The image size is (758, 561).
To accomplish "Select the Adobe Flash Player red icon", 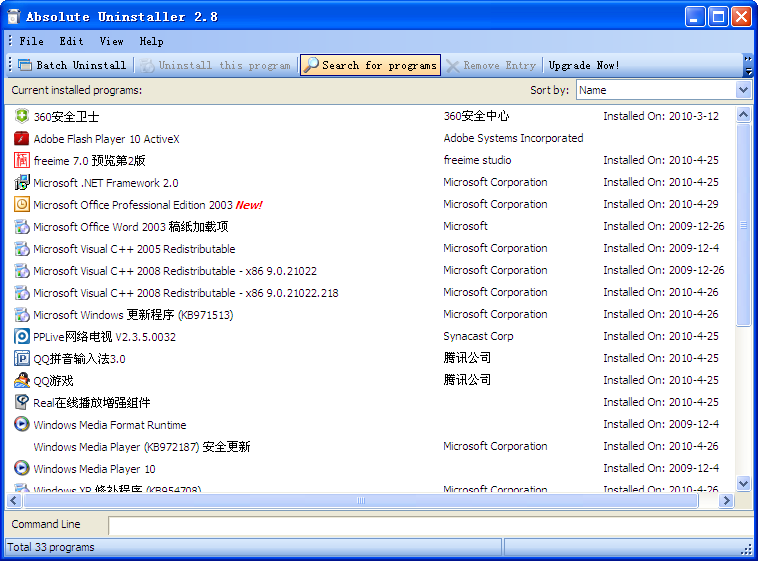I will pyautogui.click(x=22, y=139).
